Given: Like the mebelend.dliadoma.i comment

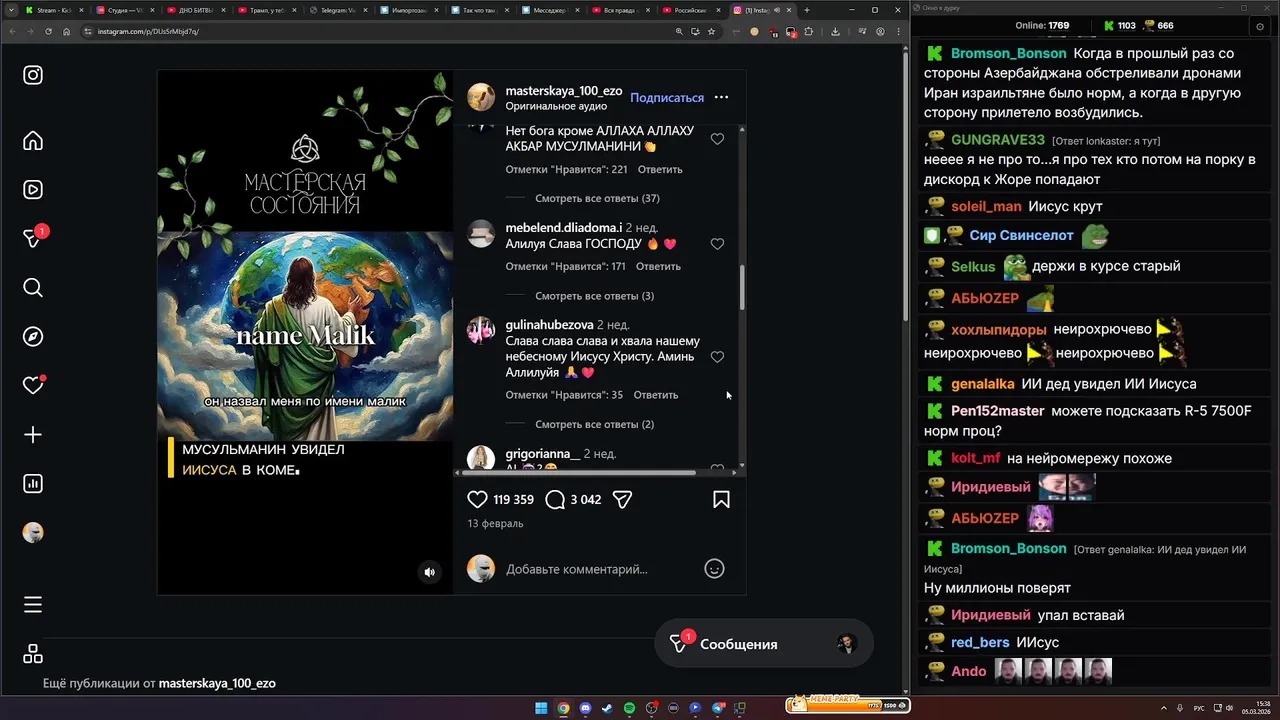Looking at the screenshot, I should (717, 244).
